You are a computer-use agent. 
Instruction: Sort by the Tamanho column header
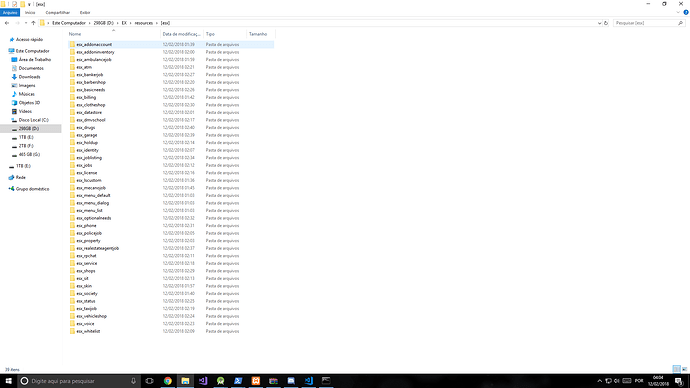click(x=261, y=34)
